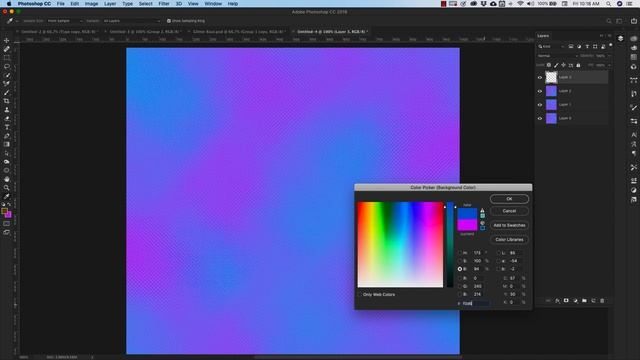Select Layer 3 thumbnail in Layers panel
The width and height of the screenshot is (640, 360).
coord(551,77)
